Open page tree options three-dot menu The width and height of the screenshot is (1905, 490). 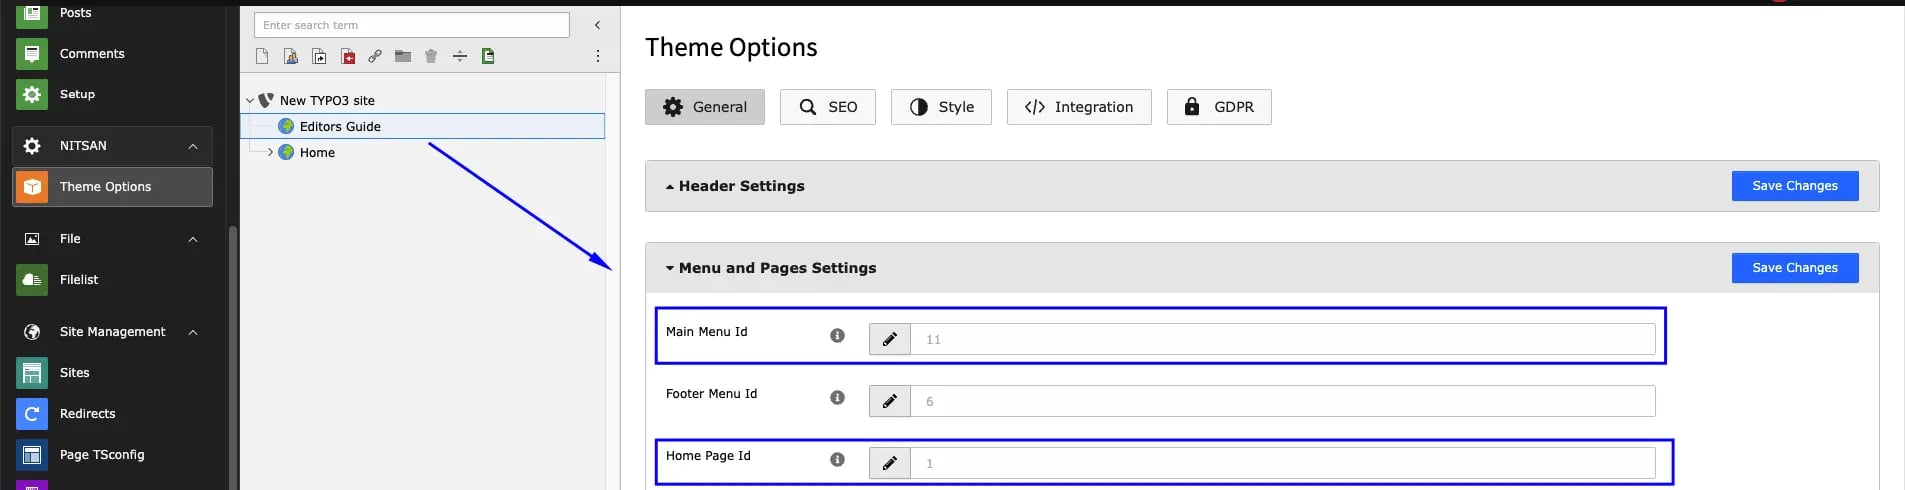[598, 56]
